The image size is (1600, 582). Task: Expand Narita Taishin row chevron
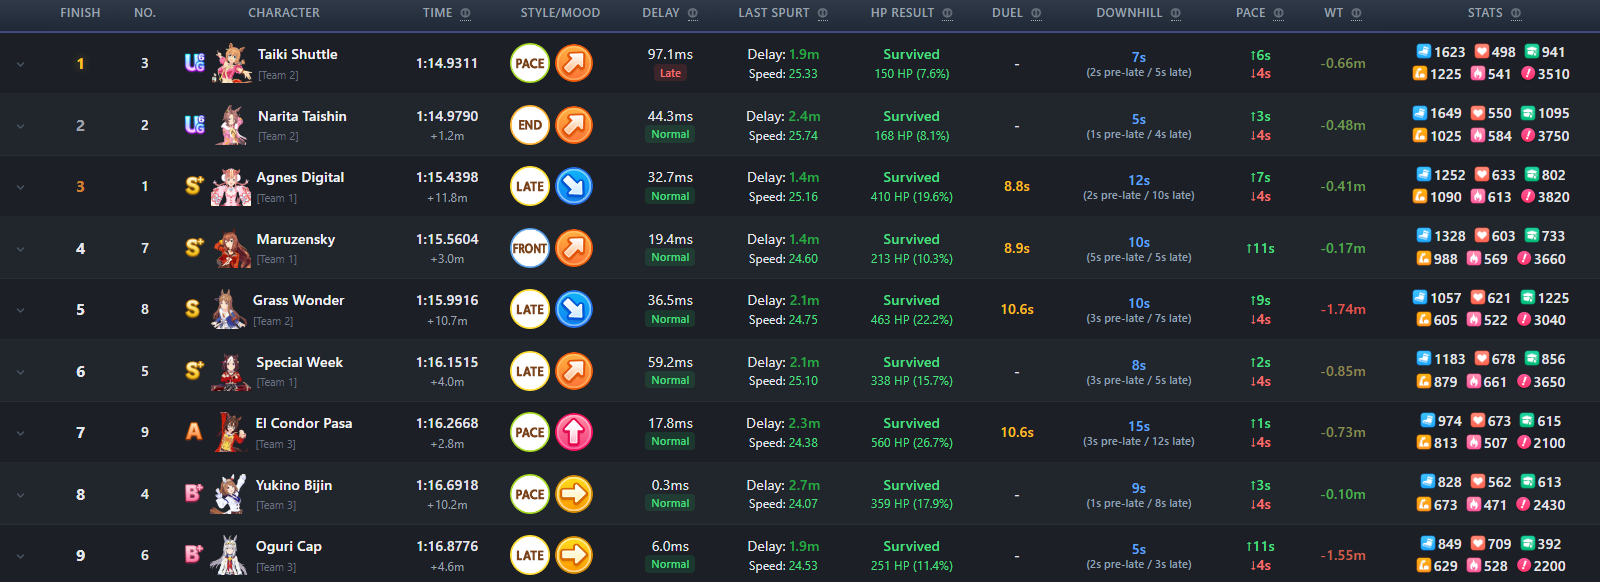[20, 126]
